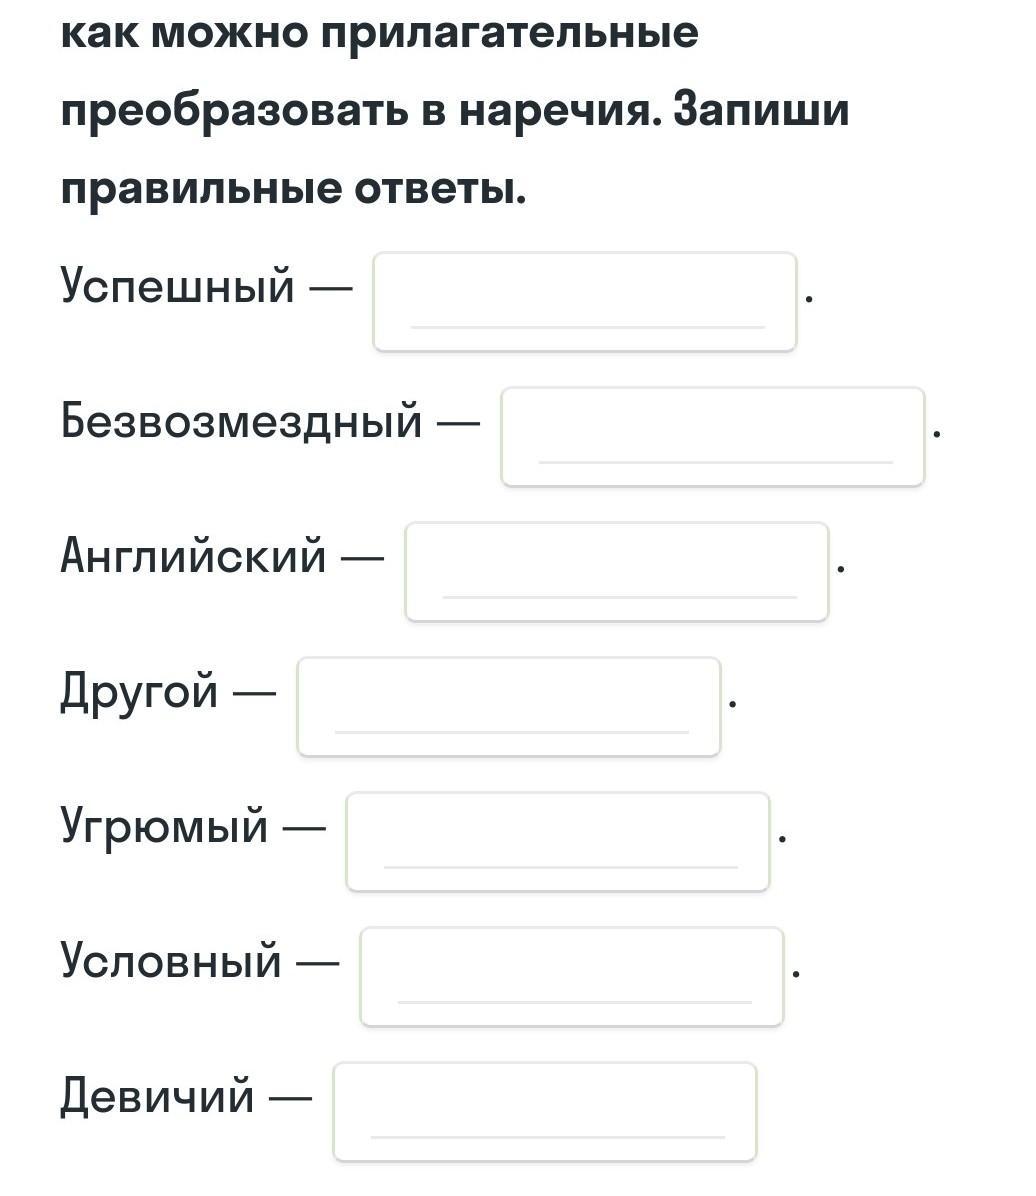Click the word Безвозмездный

coord(241,421)
